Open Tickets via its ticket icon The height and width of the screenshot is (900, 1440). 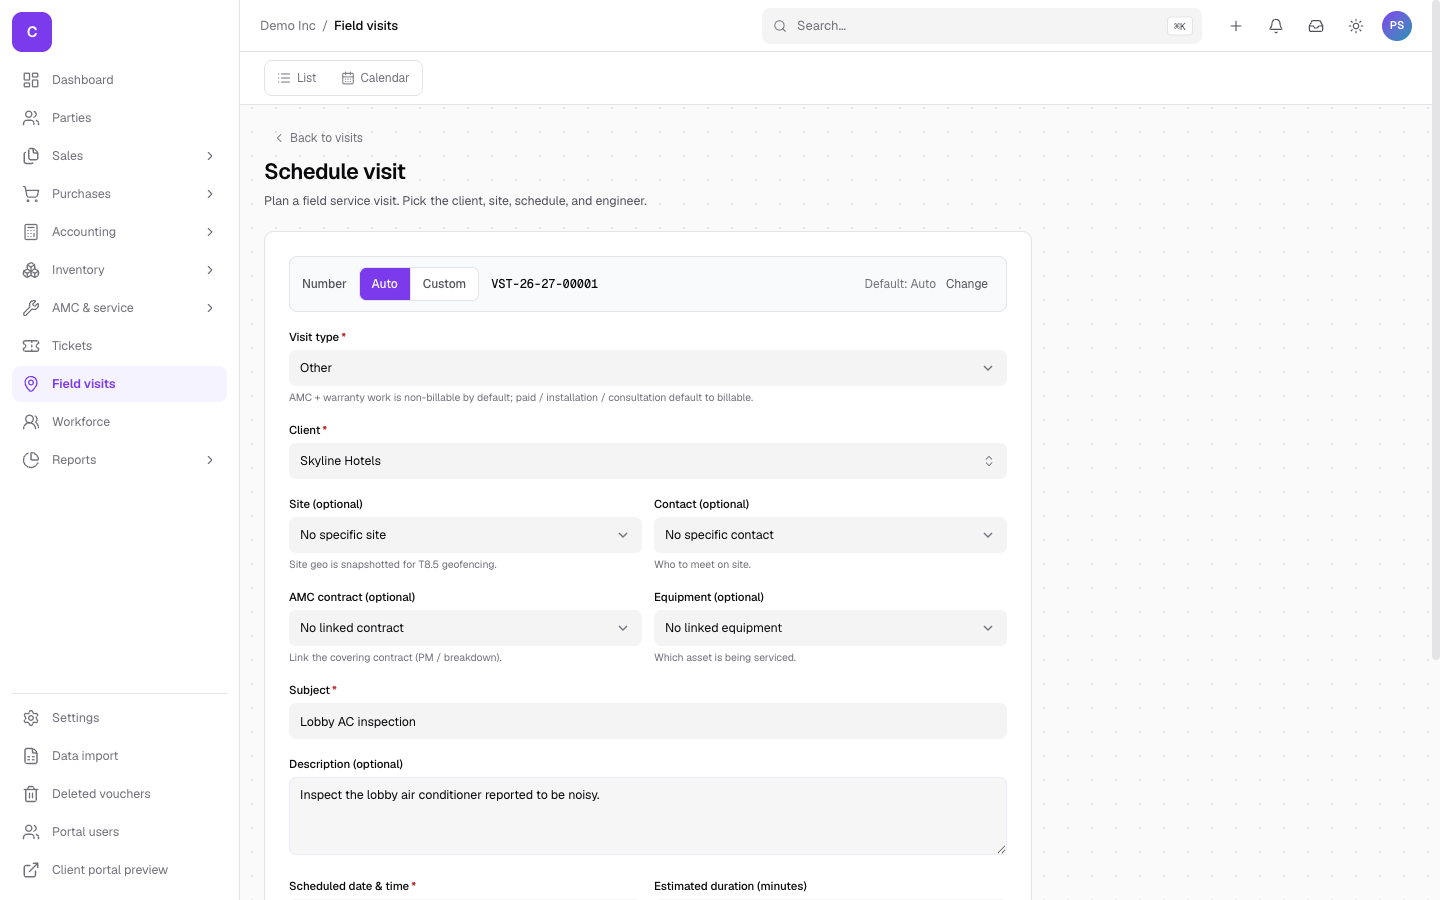pos(31,346)
